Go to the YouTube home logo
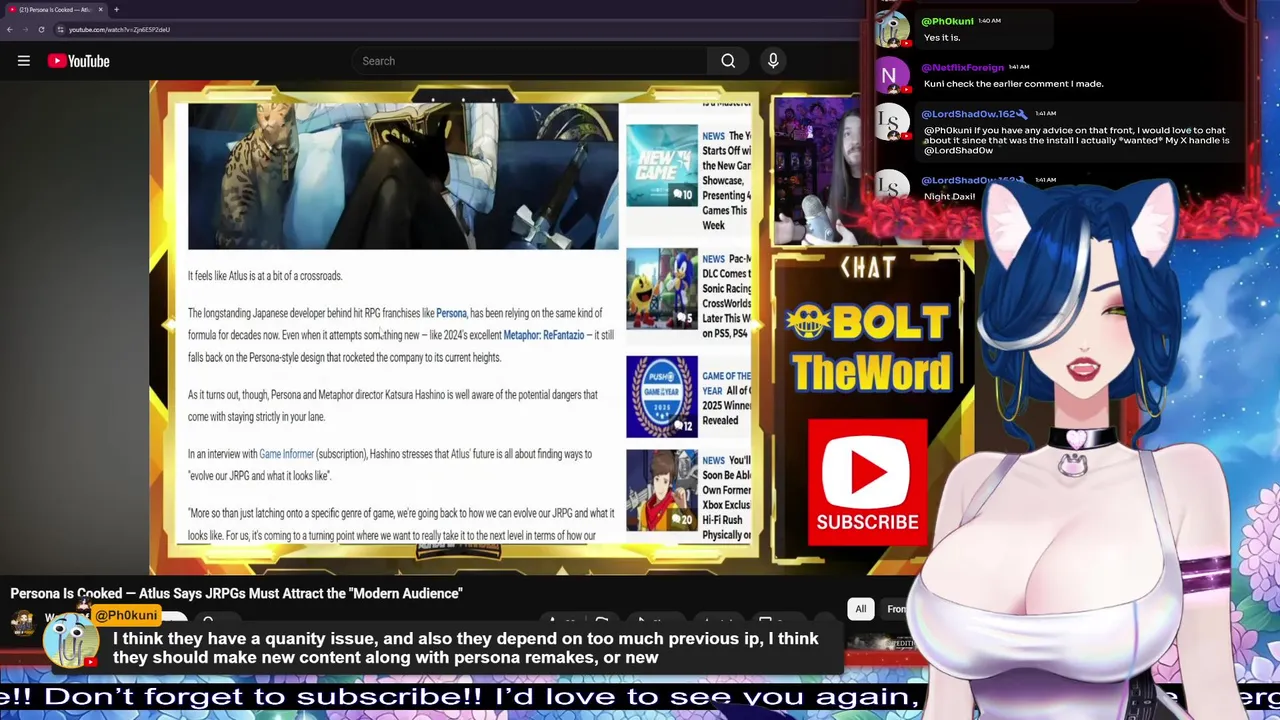Viewport: 1280px width, 720px height. point(78,61)
